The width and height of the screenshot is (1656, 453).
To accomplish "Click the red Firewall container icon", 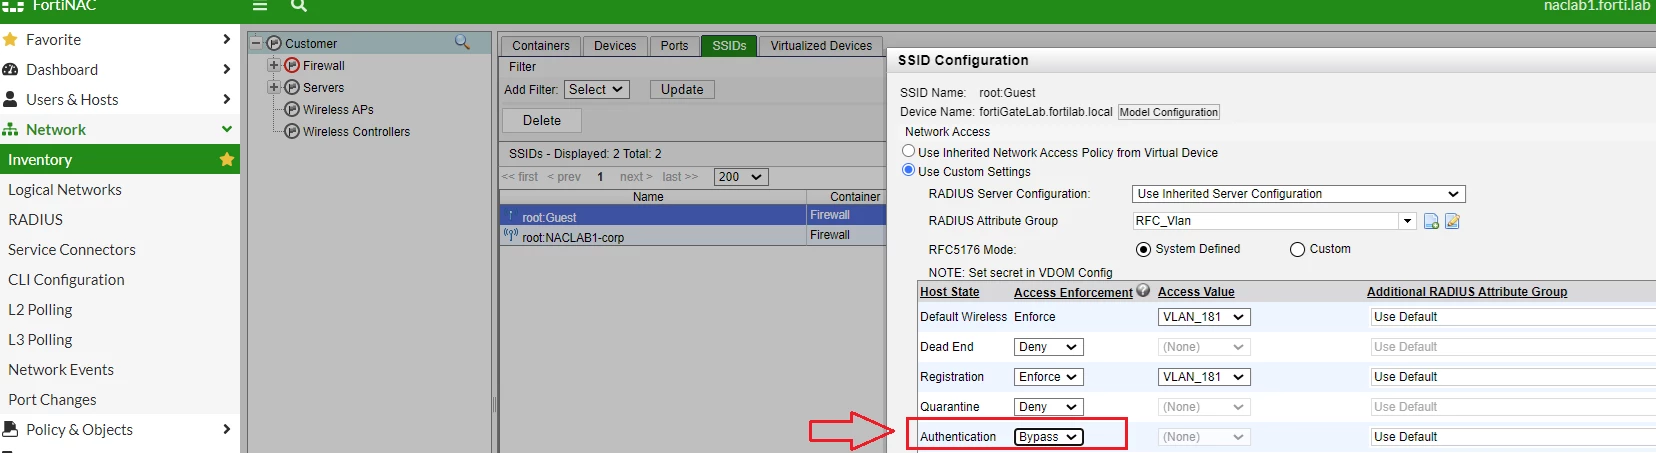I will point(292,66).
